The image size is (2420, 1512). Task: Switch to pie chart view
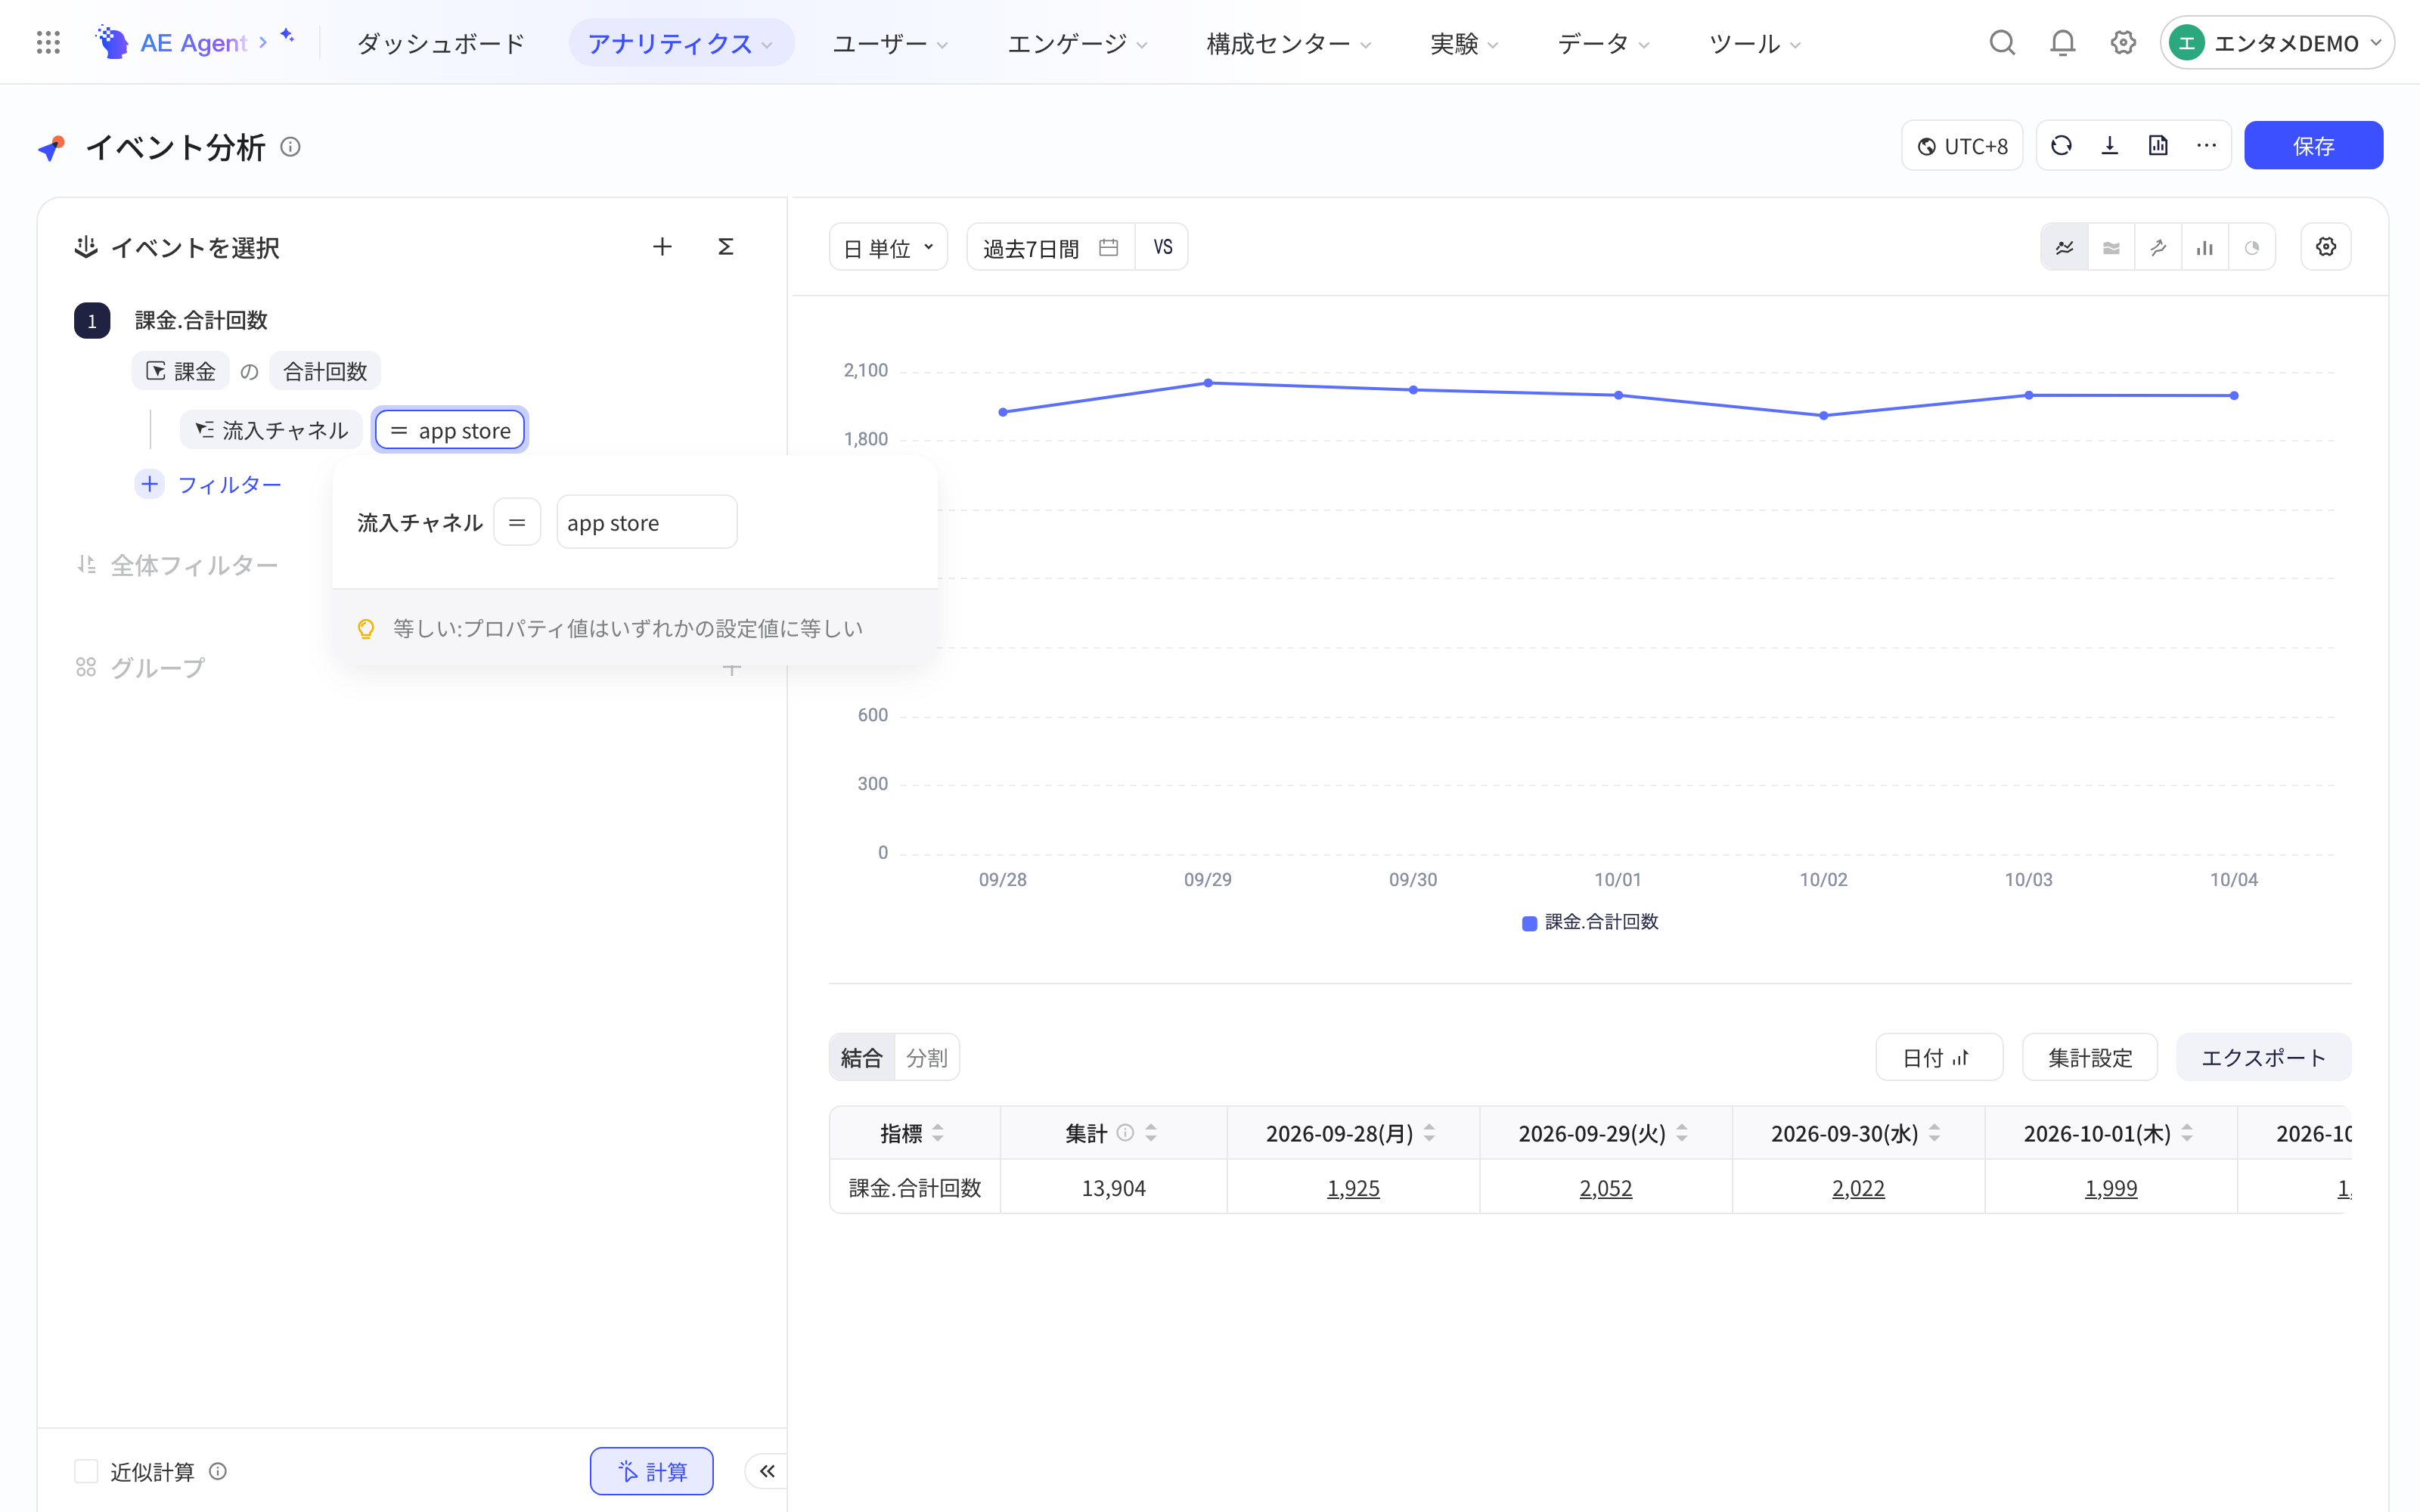pos(2252,248)
